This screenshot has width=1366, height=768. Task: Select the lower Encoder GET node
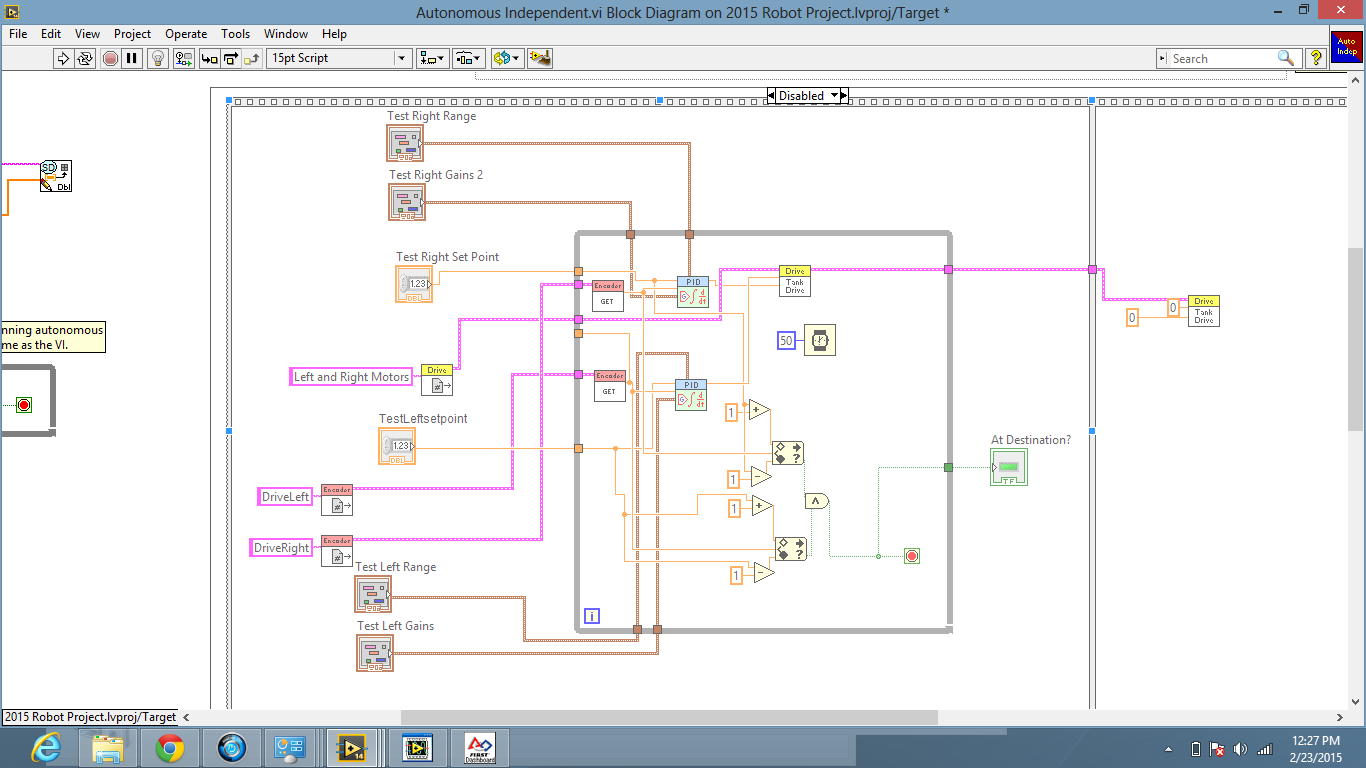(x=610, y=386)
